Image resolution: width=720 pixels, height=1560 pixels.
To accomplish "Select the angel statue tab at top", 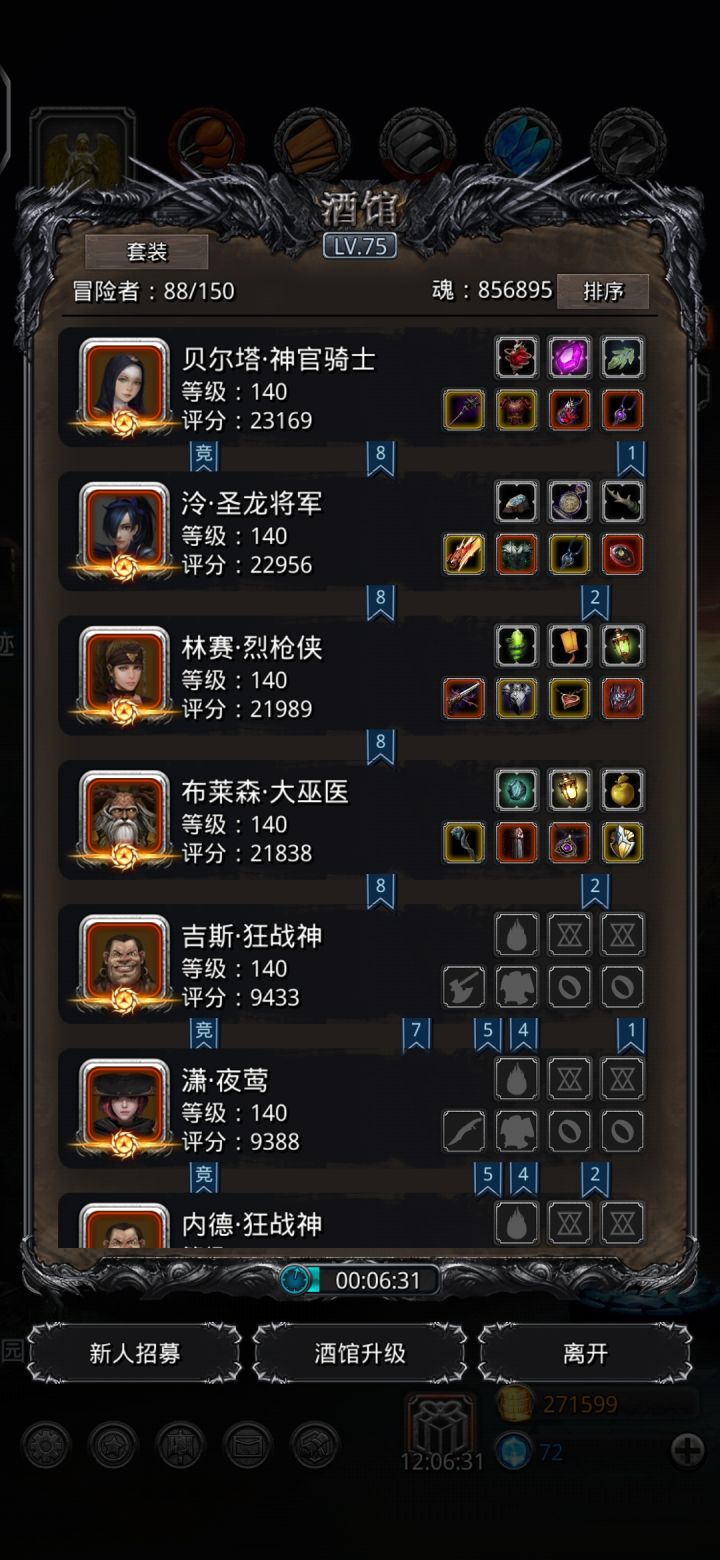I will coord(82,151).
